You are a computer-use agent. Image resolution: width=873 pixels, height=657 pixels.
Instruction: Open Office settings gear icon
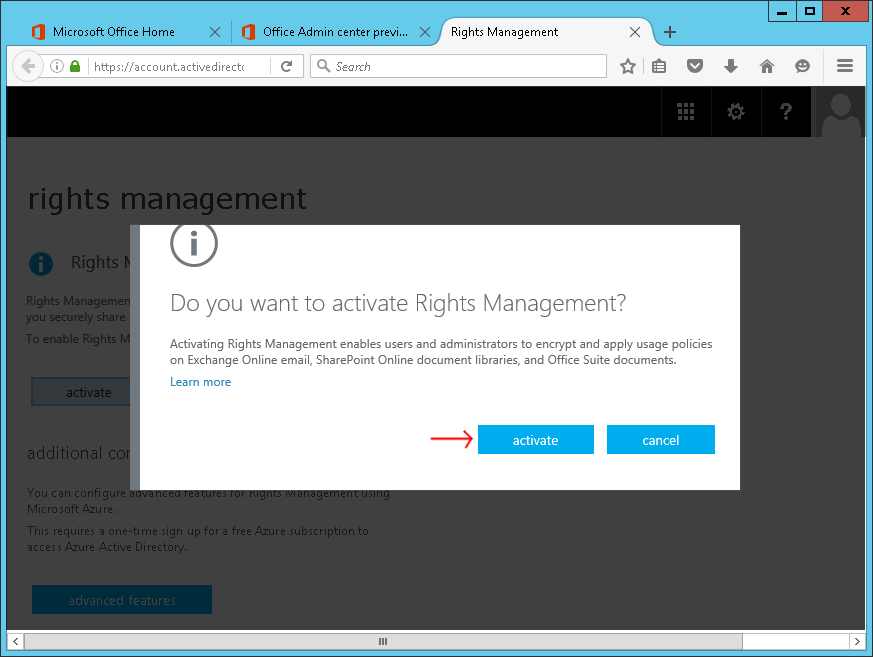tap(736, 111)
